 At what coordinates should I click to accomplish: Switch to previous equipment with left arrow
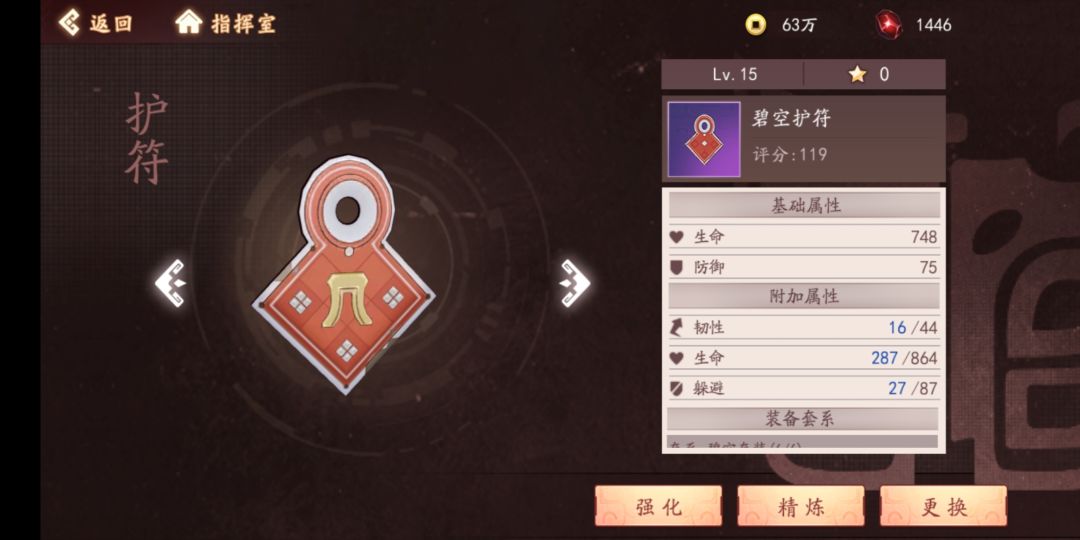coord(170,282)
